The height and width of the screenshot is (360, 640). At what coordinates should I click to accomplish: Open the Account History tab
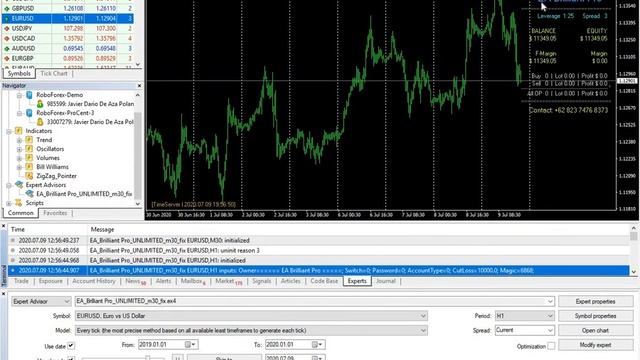coord(94,281)
